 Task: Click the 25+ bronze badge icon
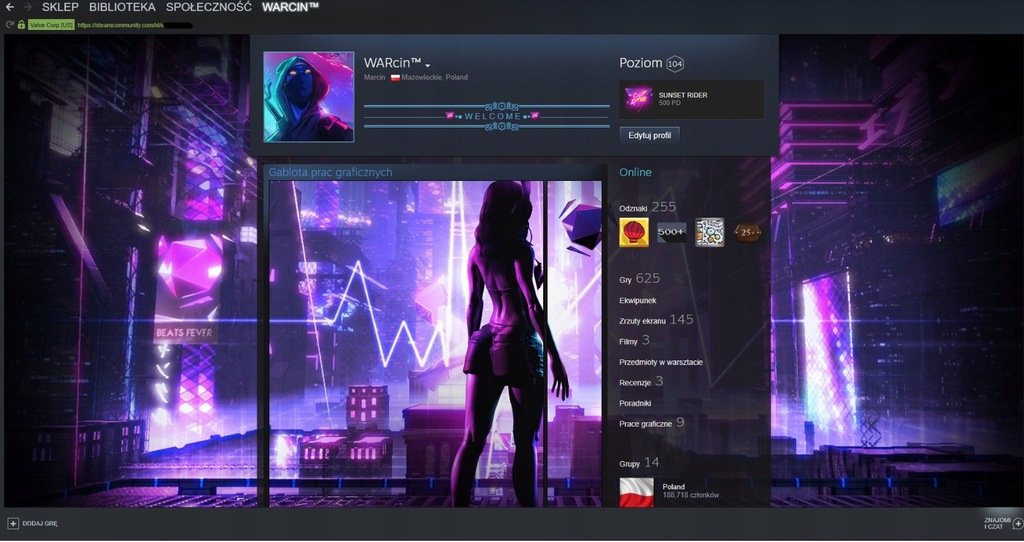(747, 232)
